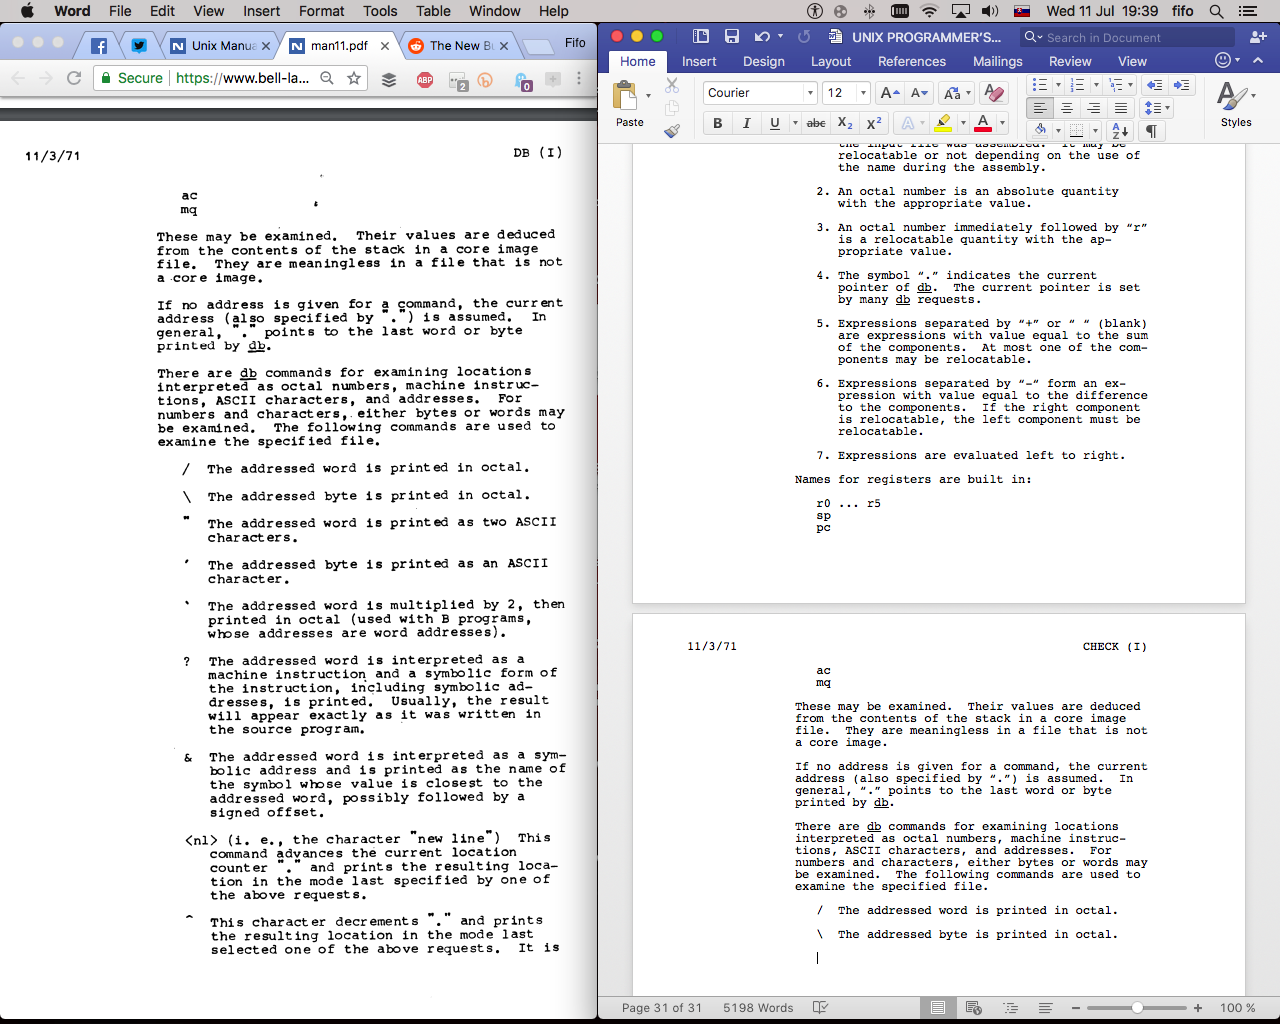Click the Search in Document field

pos(1128,37)
